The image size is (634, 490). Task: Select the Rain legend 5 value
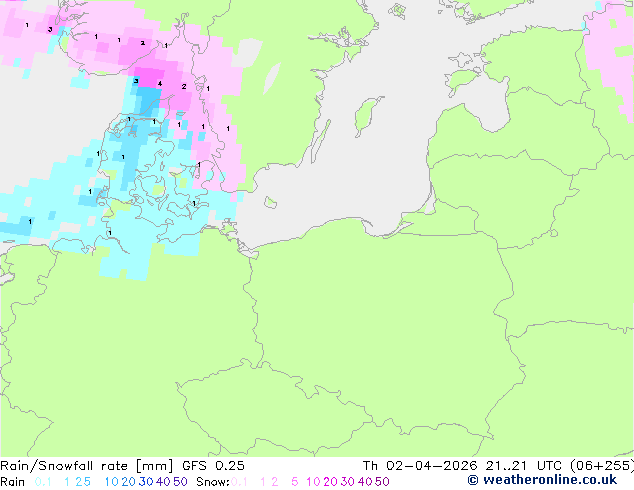click(x=87, y=482)
